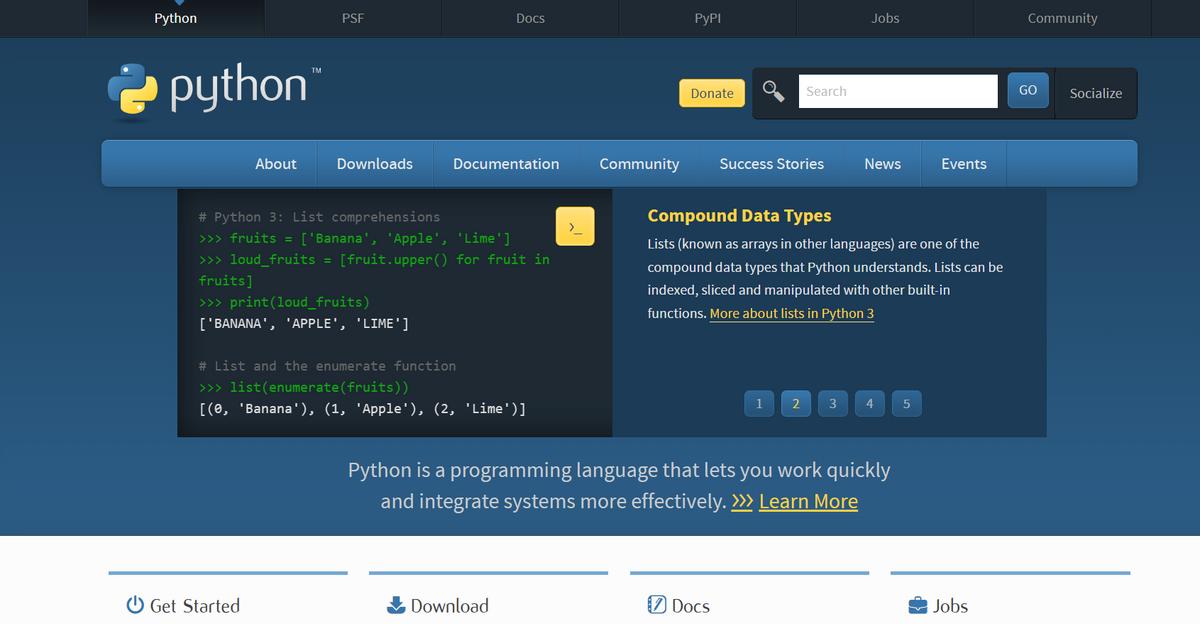Launch the interactive shell yellow button
1200x624 pixels.
pos(575,227)
